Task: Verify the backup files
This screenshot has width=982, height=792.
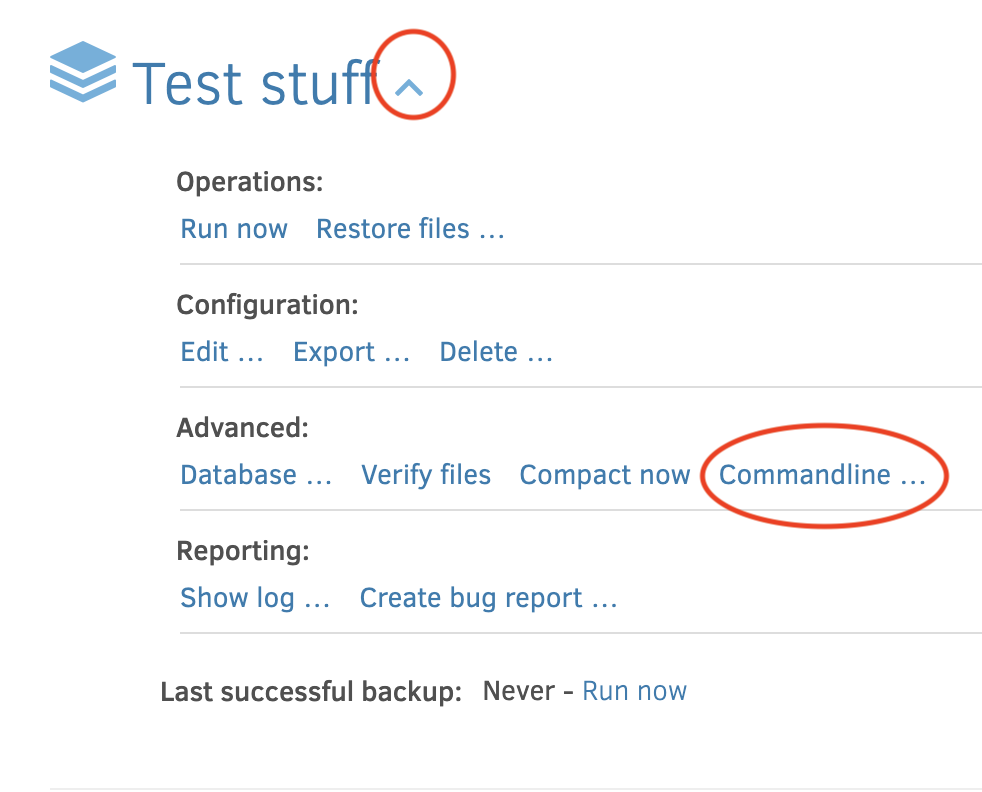Action: [x=426, y=474]
